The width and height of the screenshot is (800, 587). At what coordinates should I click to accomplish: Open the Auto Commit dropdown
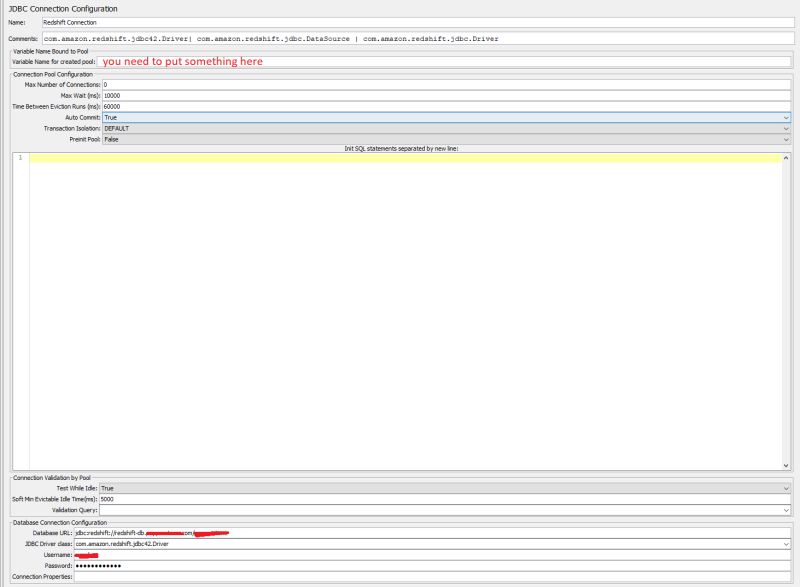400,119
